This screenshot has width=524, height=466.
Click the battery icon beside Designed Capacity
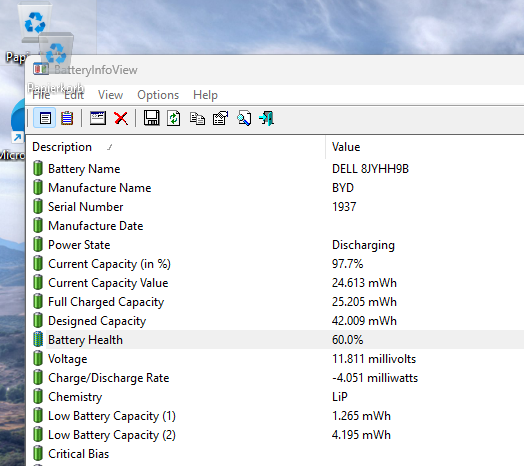coord(38,320)
